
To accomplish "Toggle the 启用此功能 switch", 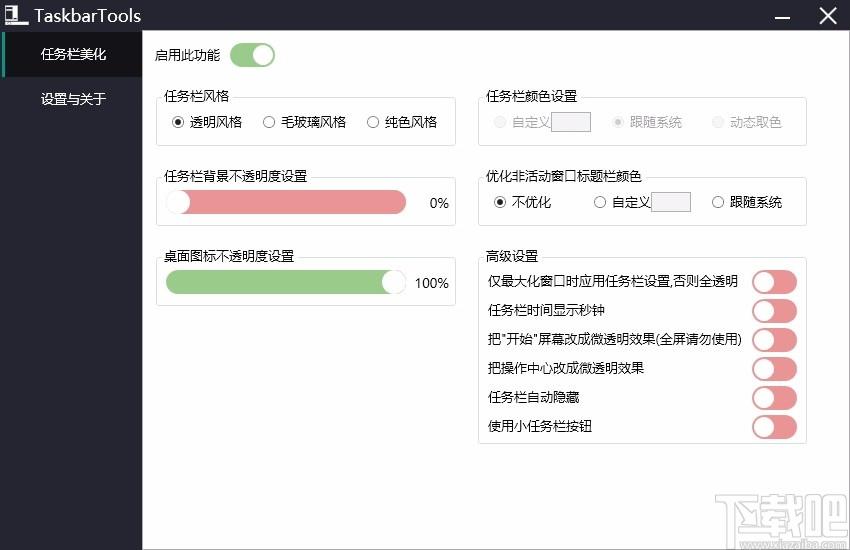I will [x=252, y=55].
